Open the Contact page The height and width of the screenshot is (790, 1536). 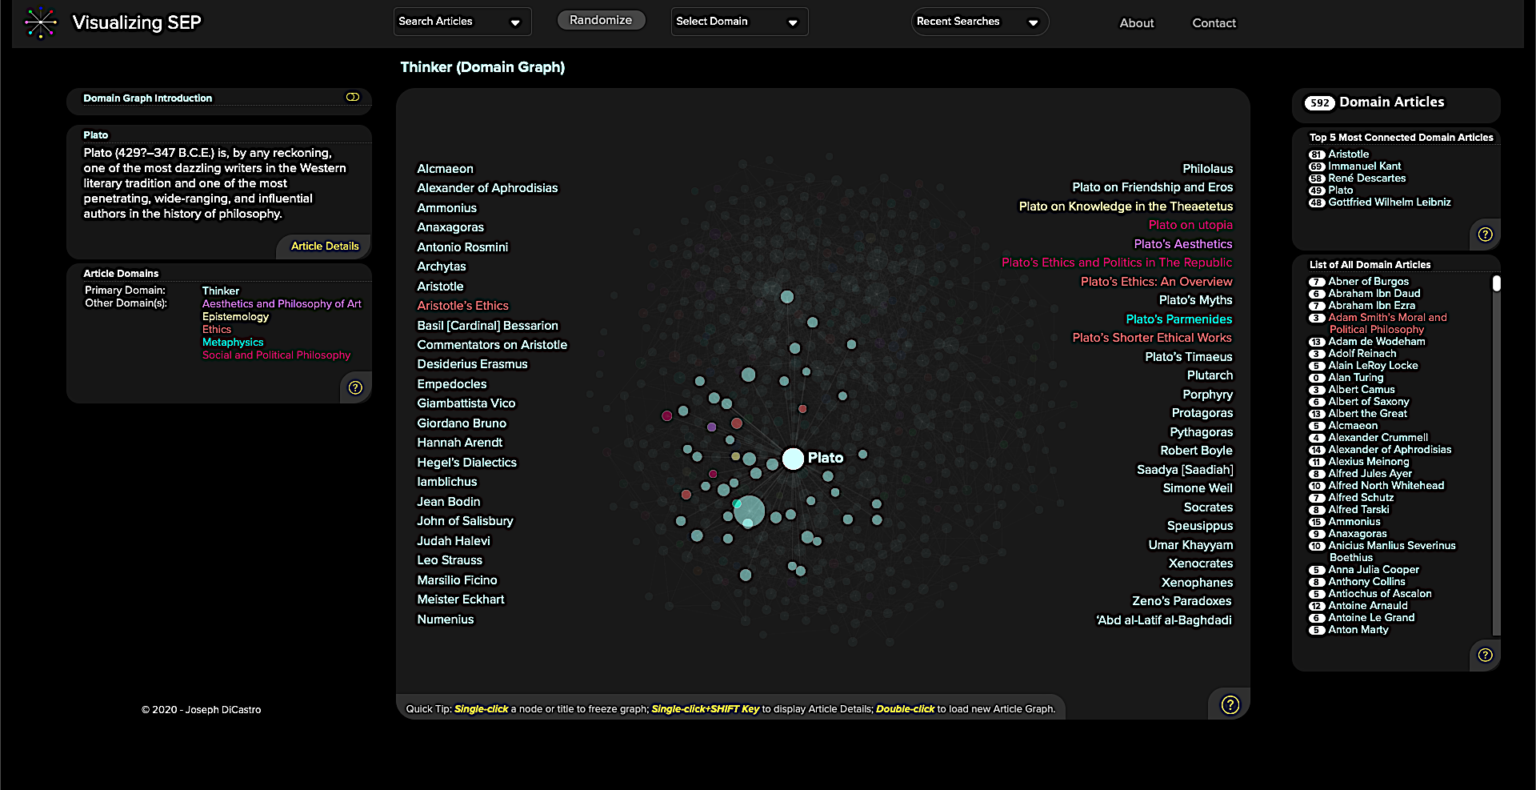pyautogui.click(x=1213, y=22)
